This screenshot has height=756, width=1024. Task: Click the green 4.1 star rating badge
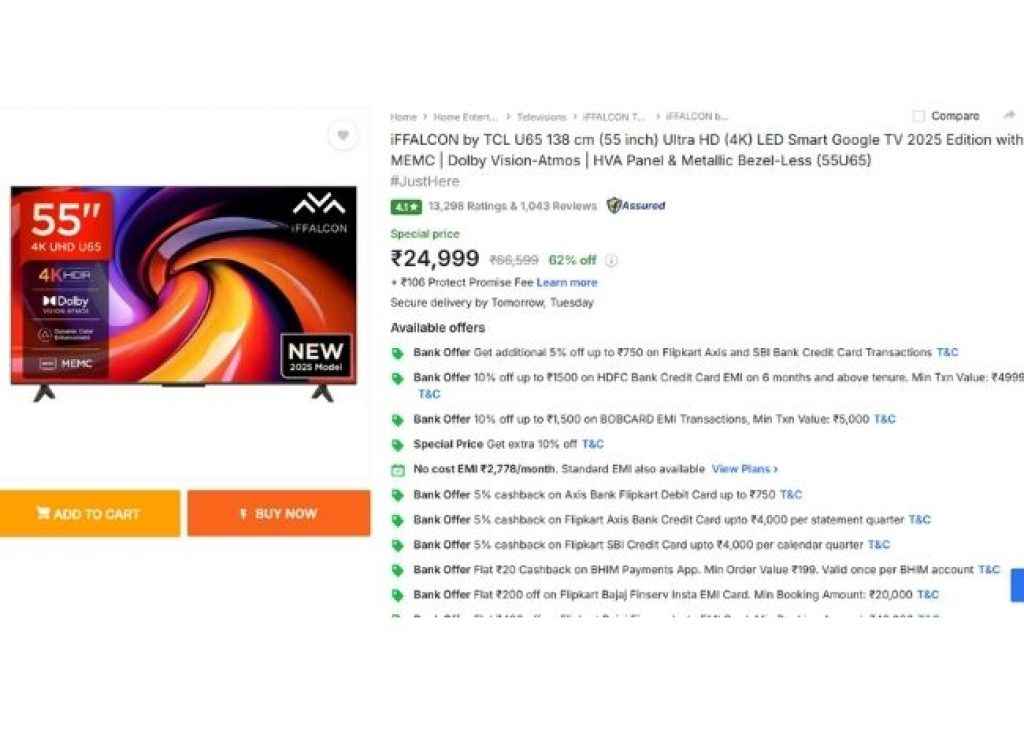click(405, 207)
